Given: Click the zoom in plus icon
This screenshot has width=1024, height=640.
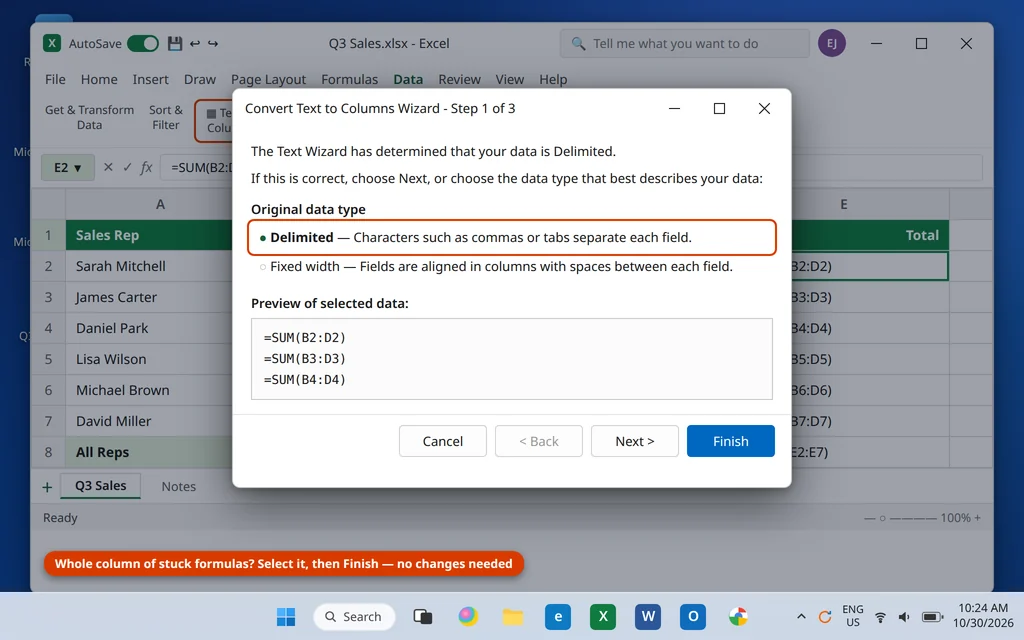Looking at the screenshot, I should click(978, 518).
